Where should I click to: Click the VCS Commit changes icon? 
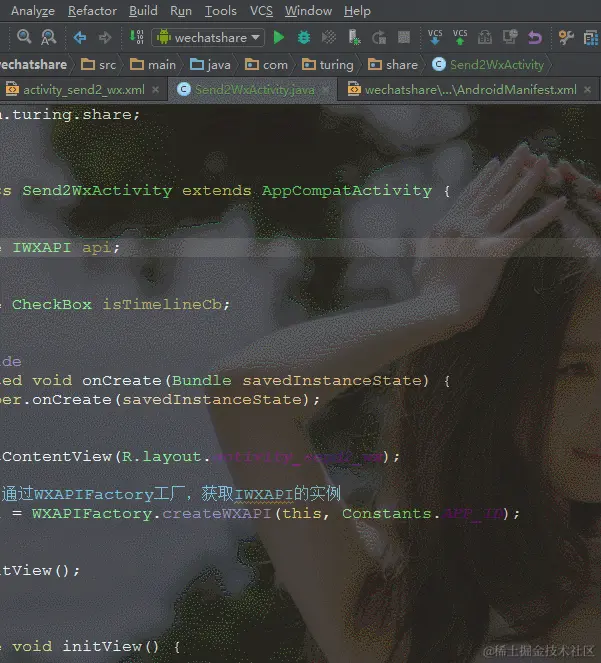pyautogui.click(x=460, y=37)
